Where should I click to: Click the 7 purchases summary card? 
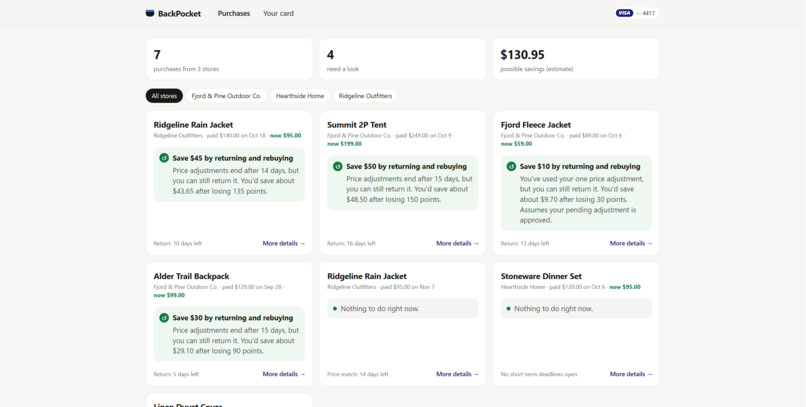[229, 59]
